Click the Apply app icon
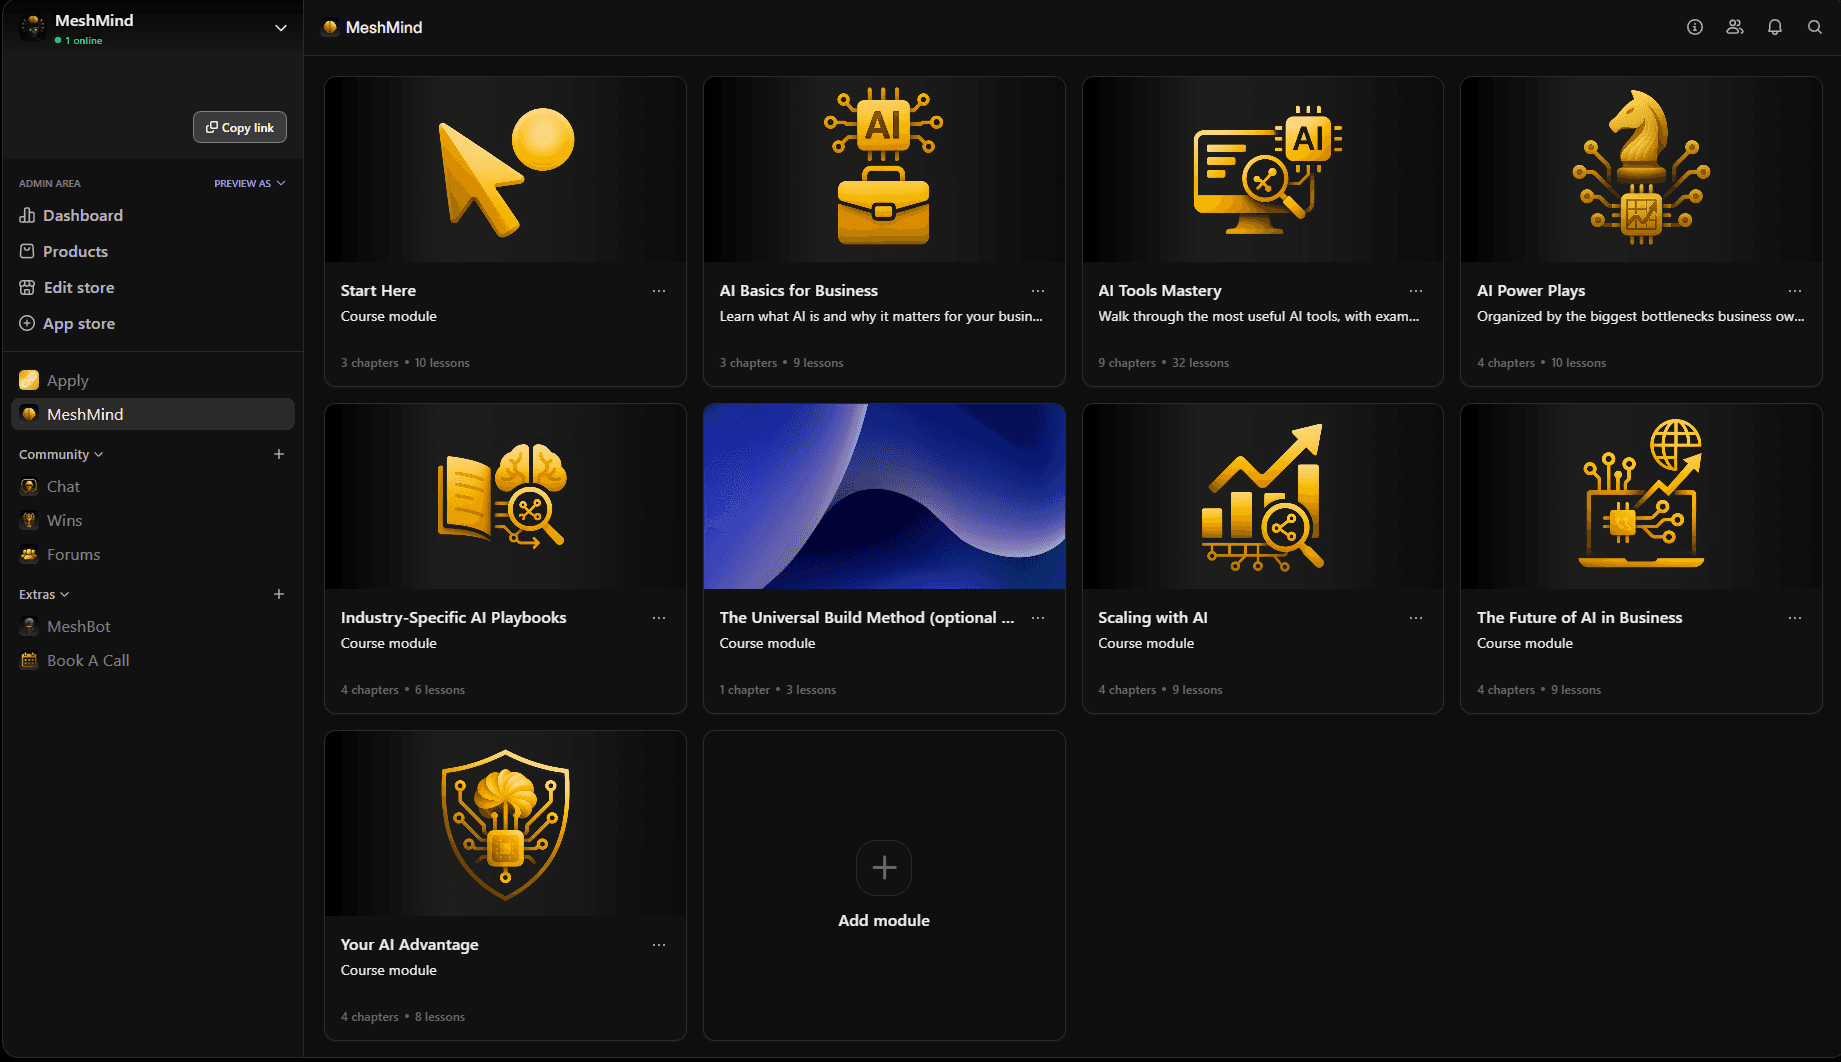 29,380
